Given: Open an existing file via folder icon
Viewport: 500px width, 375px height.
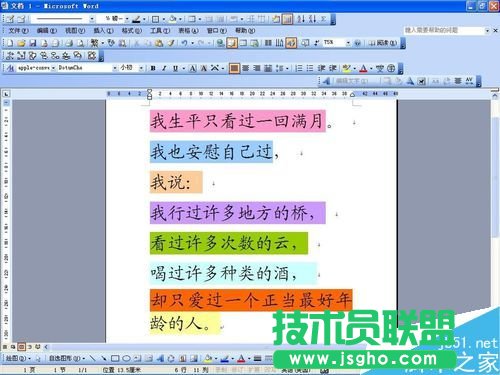Looking at the screenshot, I should (x=21, y=43).
